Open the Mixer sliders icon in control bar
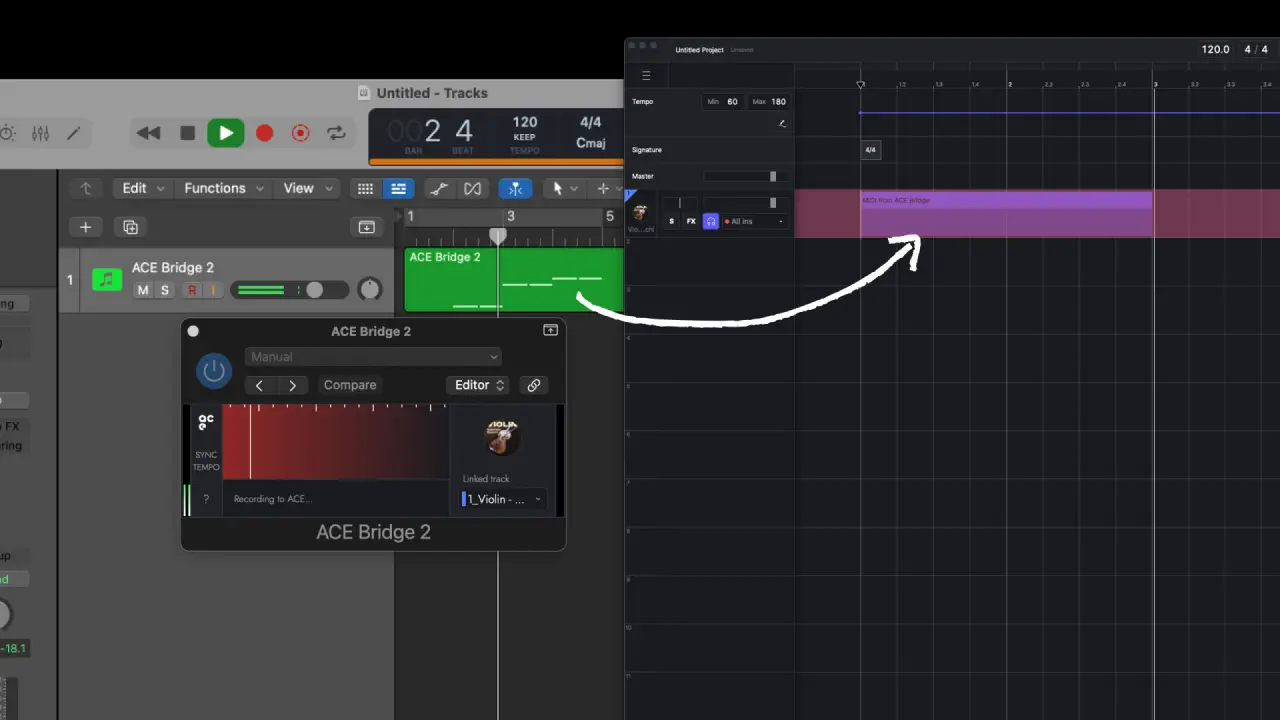 point(41,133)
